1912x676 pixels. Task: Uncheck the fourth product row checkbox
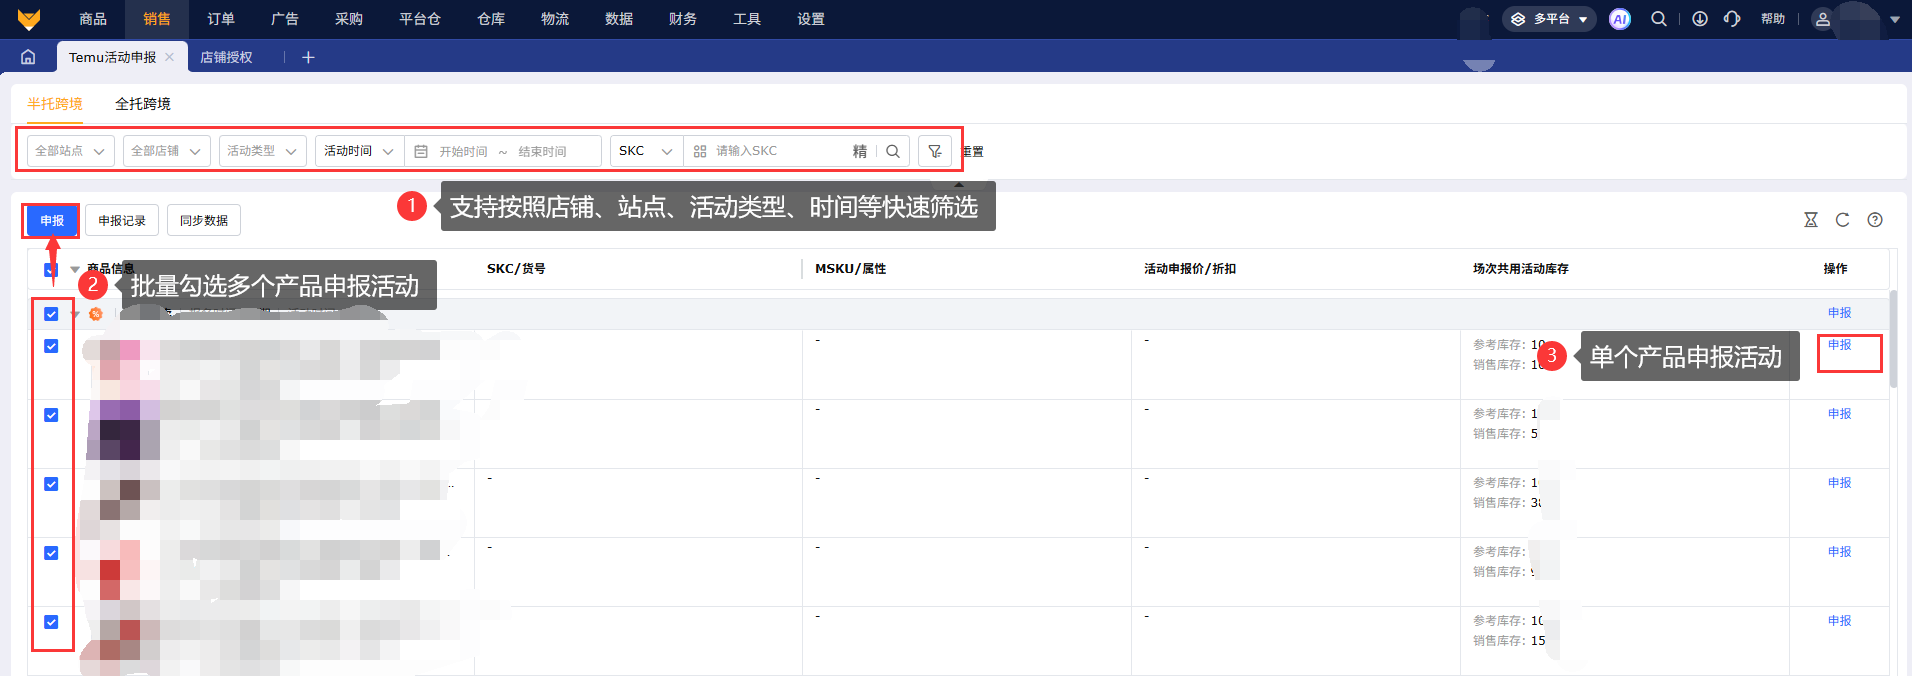51,553
